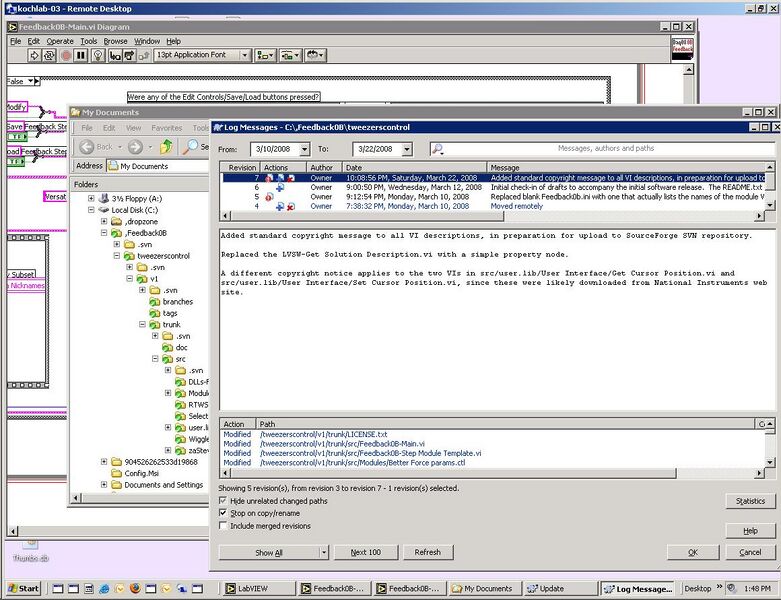
Task: Open the To date dropdown
Action: [x=407, y=149]
